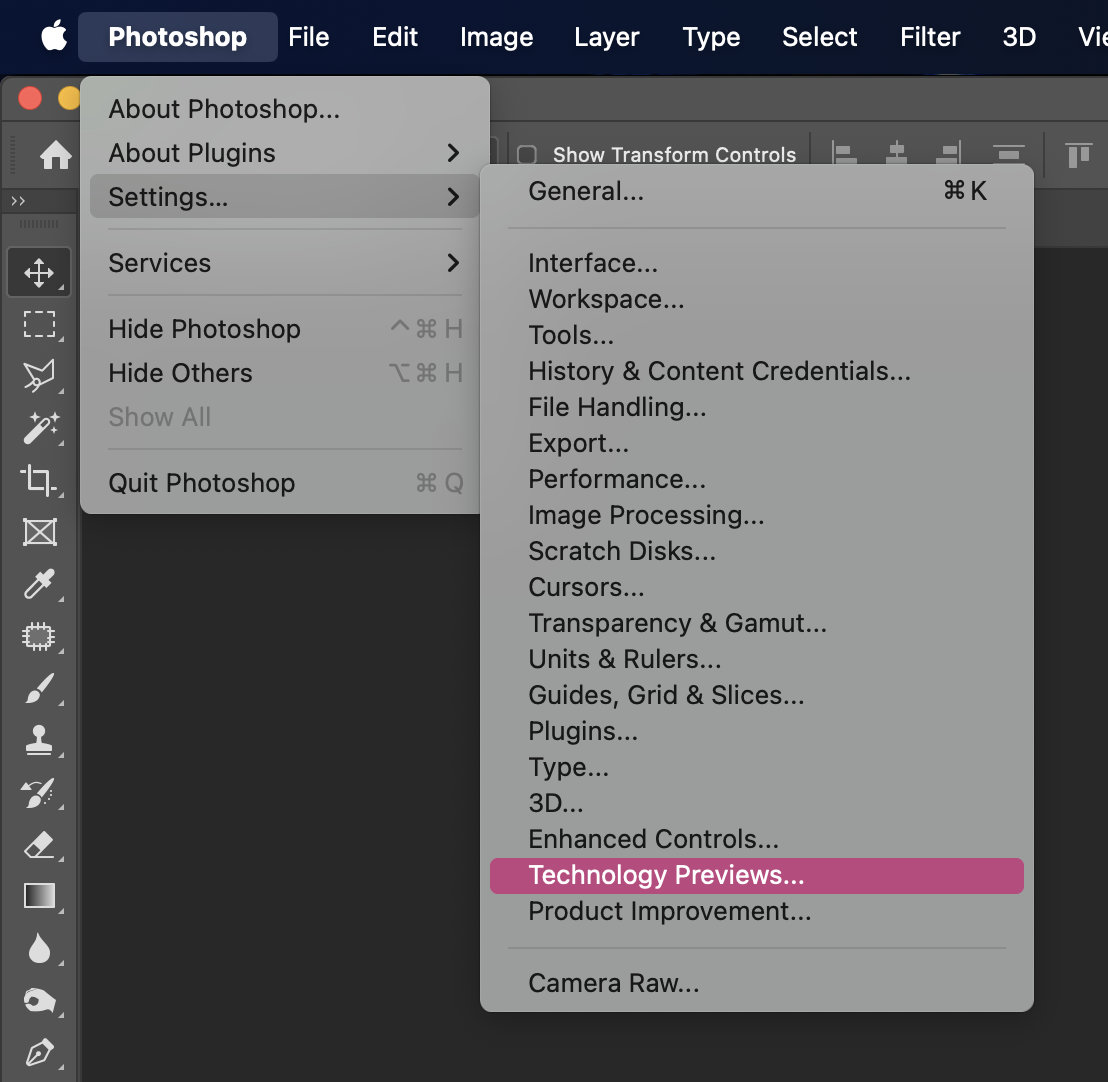
Task: Open Performance... settings
Action: coord(757,479)
